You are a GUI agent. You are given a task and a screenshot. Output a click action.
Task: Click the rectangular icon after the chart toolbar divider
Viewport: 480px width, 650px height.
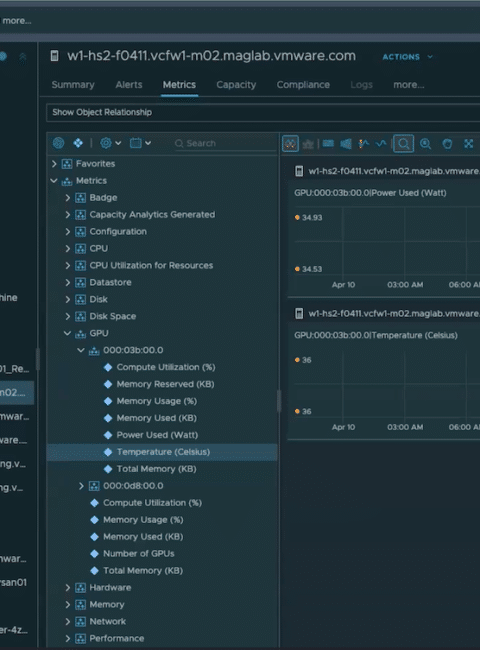pyautogui.click(x=328, y=143)
